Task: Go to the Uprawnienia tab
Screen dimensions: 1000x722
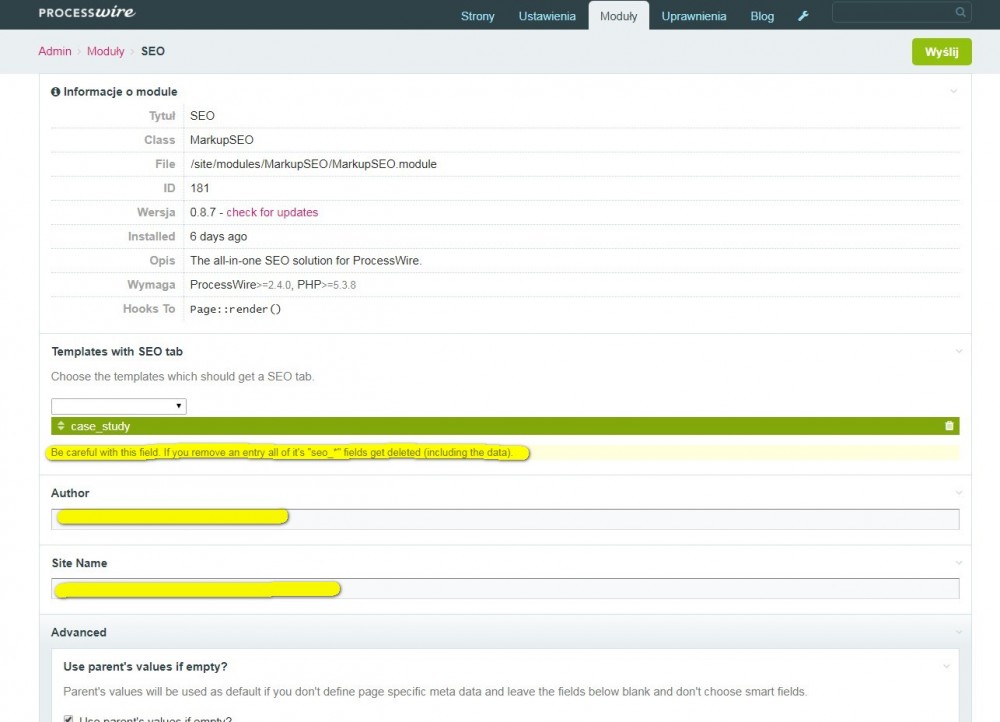Action: coord(693,16)
